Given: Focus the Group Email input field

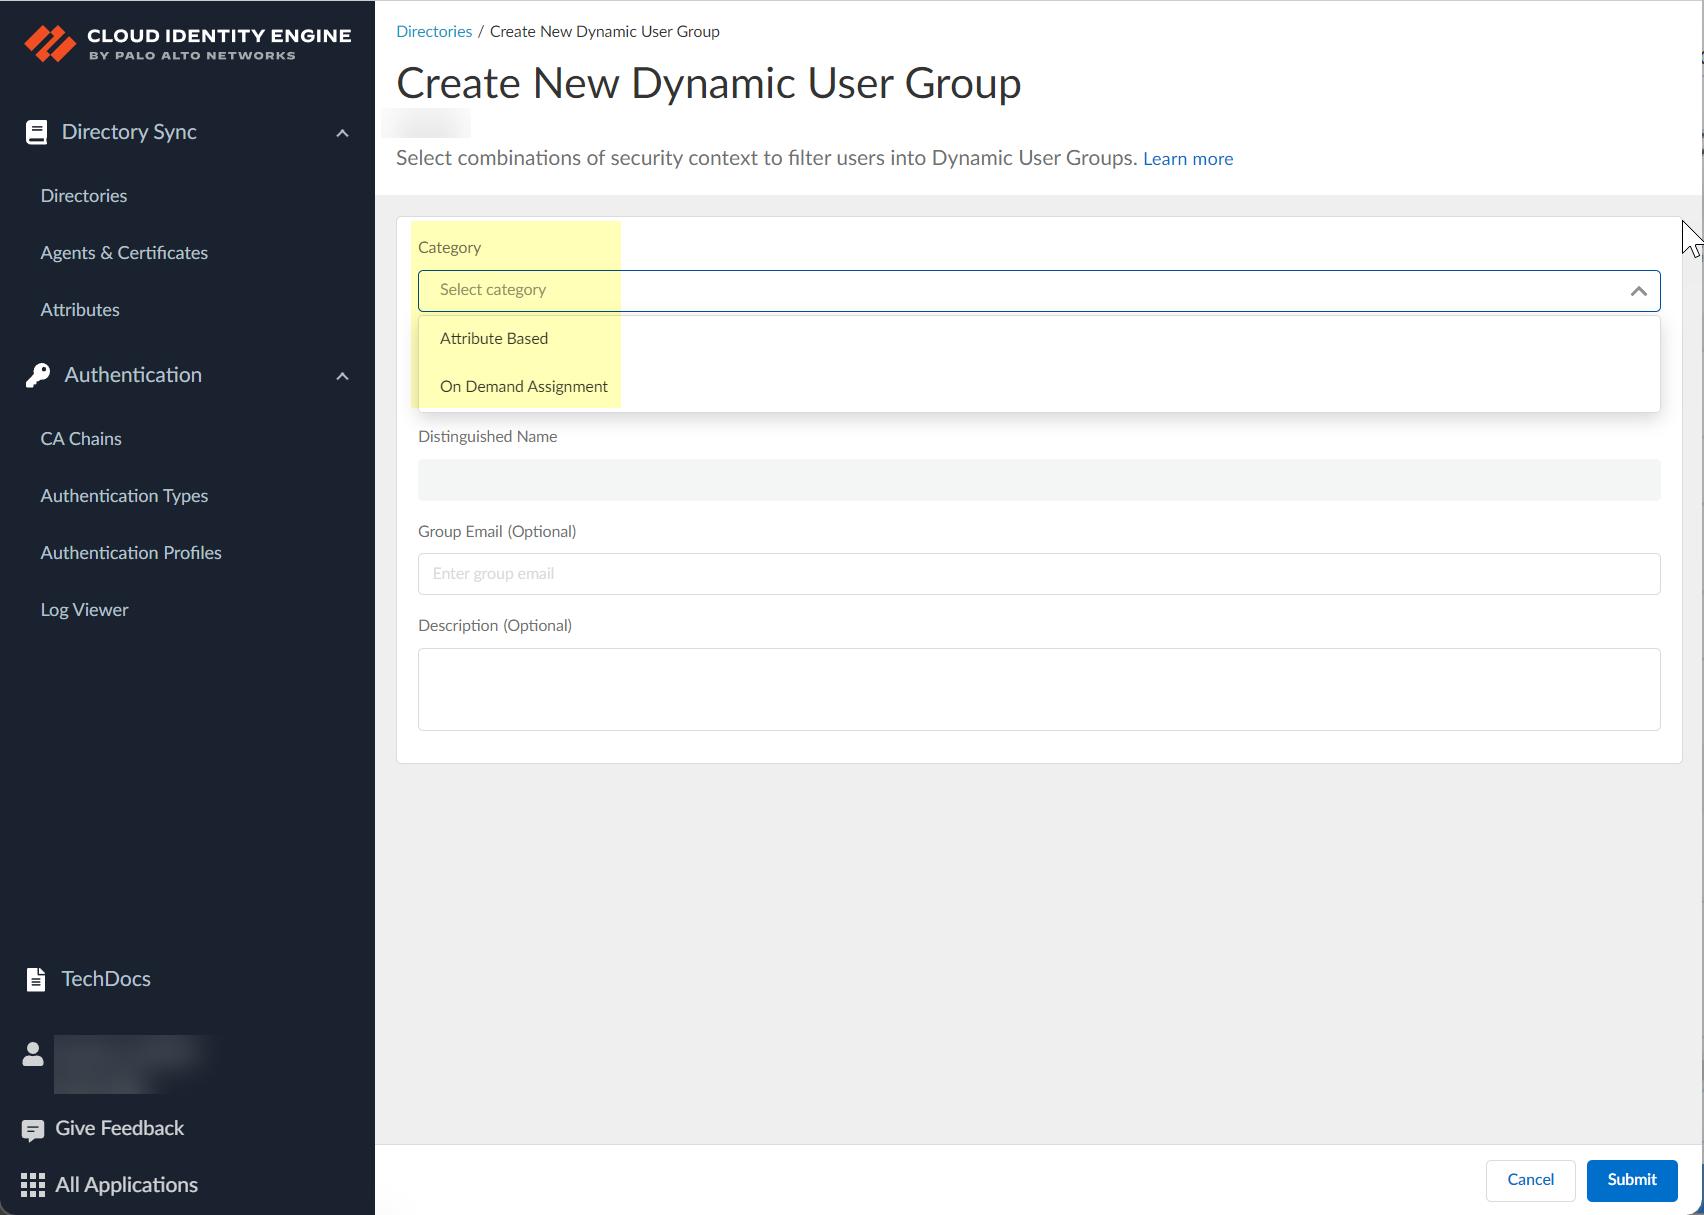Looking at the screenshot, I should pos(1038,574).
